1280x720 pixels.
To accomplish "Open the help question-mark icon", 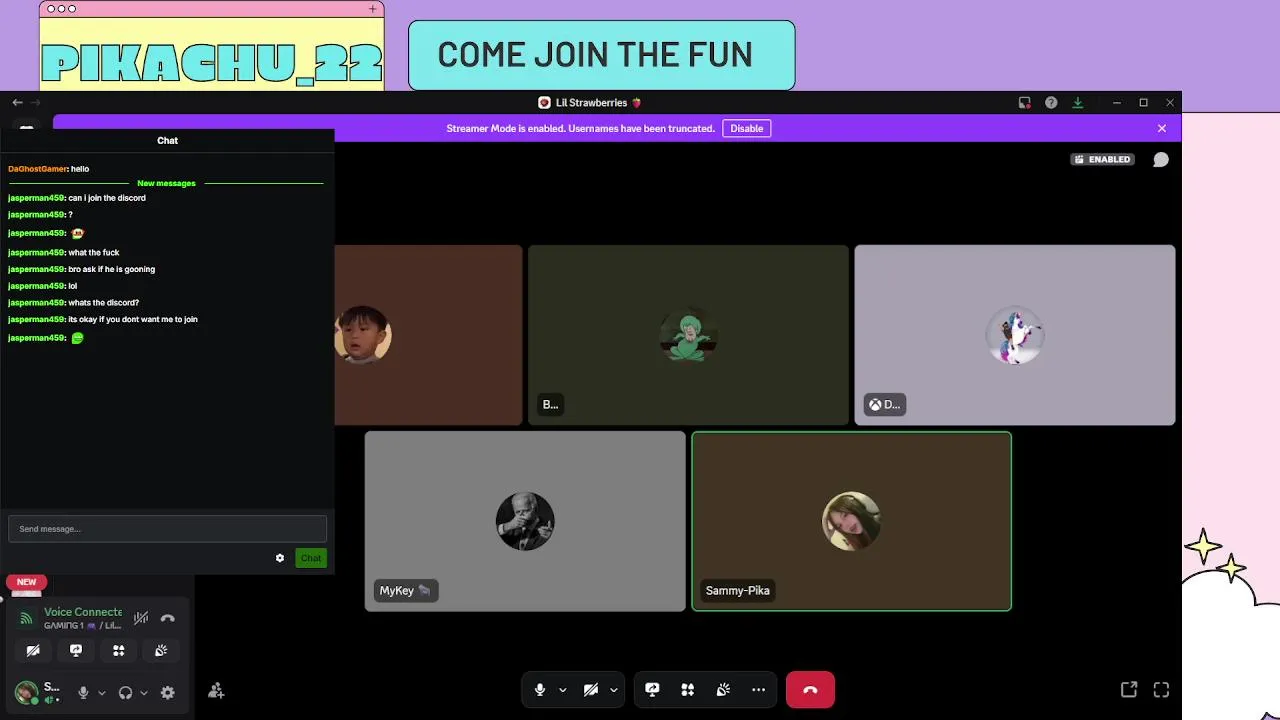I will click(x=1051, y=102).
